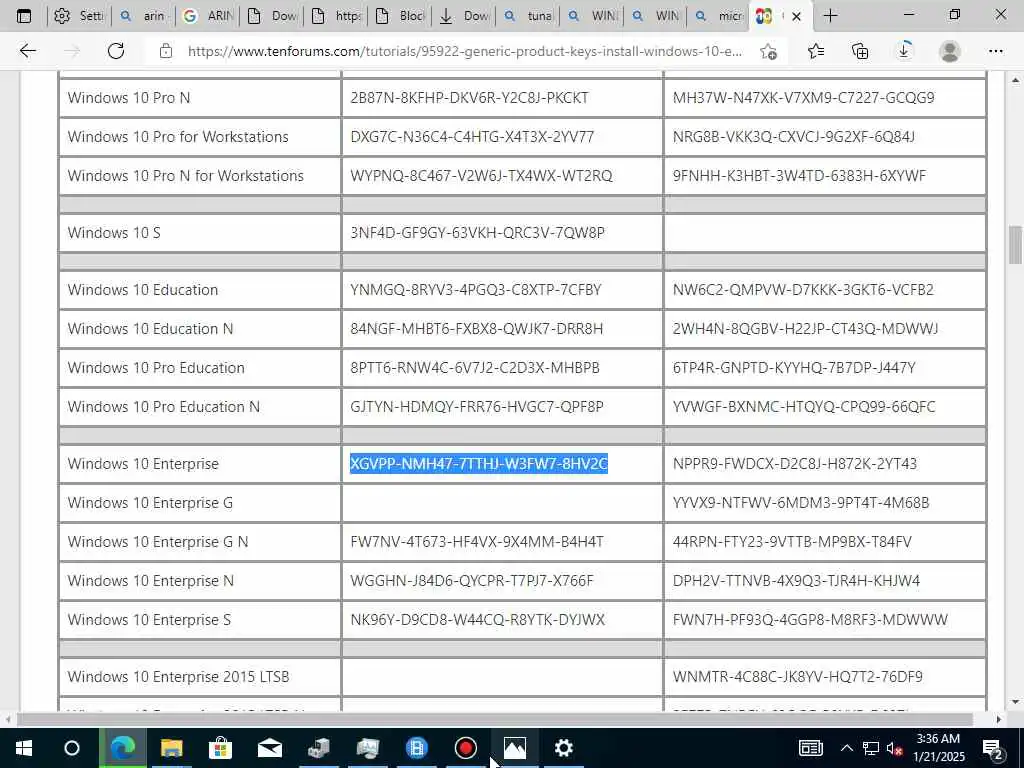Image resolution: width=1024 pixels, height=768 pixels.
Task: Open the Collections panel
Action: 860,51
